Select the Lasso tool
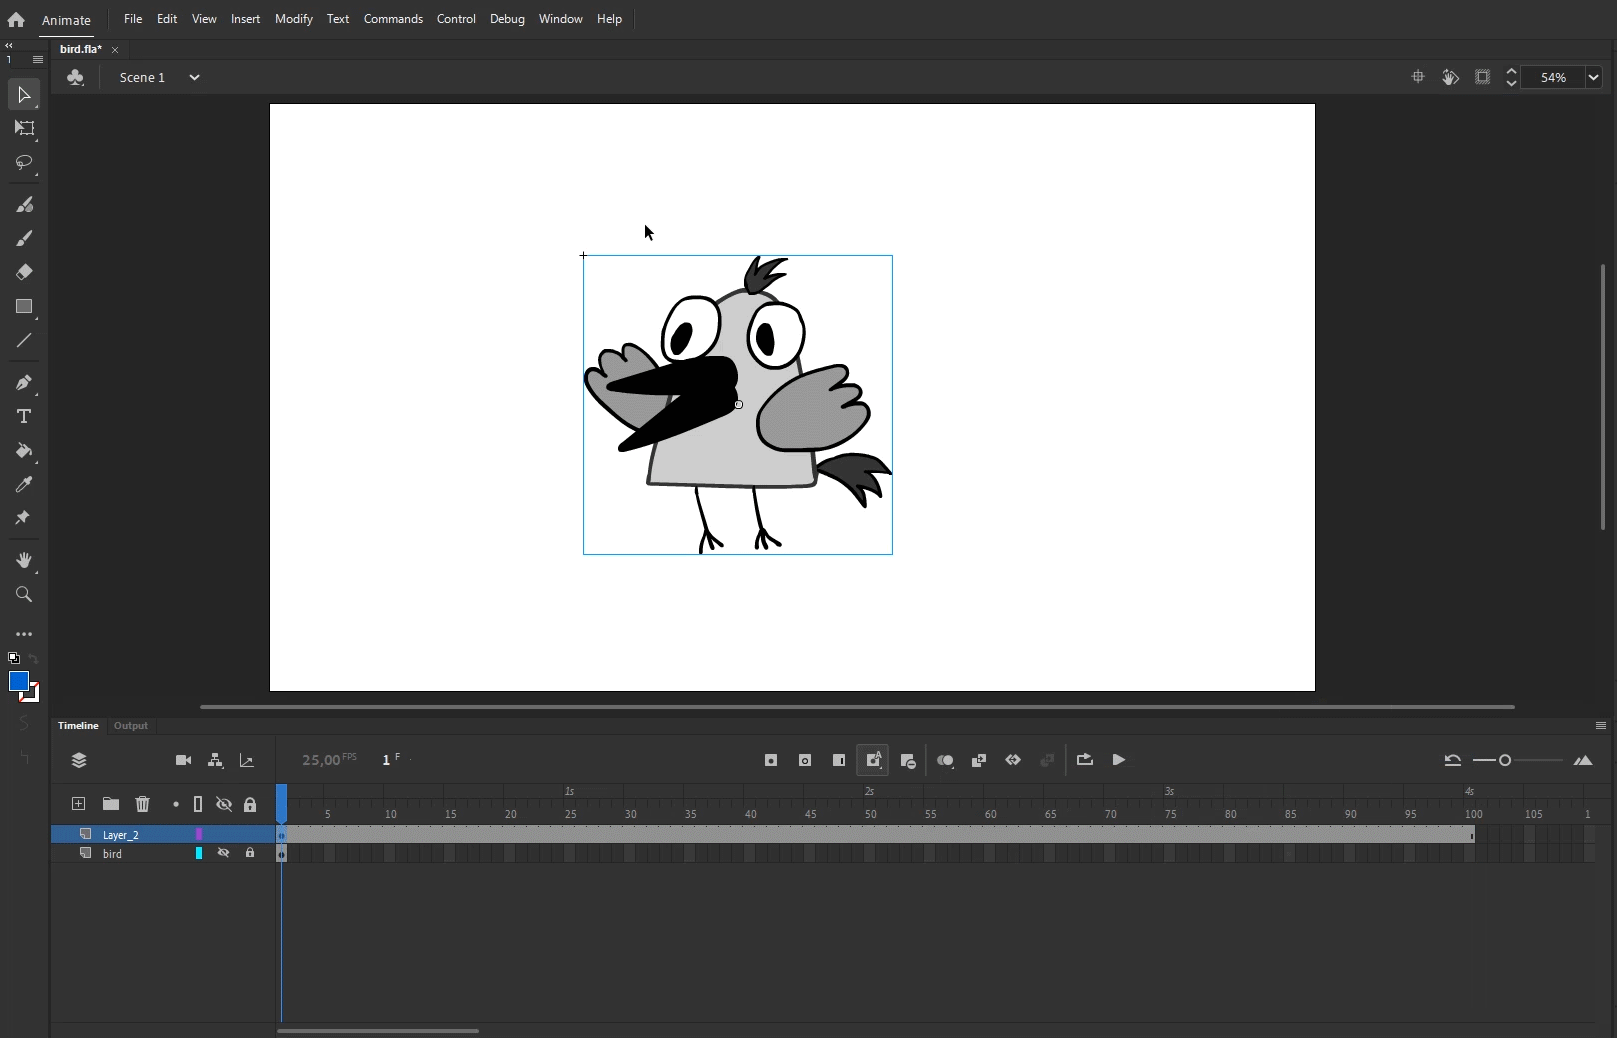 click(x=24, y=162)
